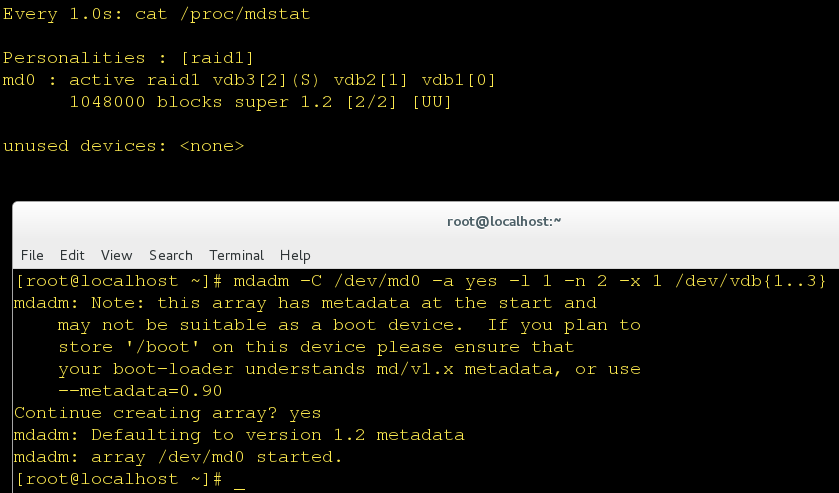The image size is (839, 493).
Task: Click the 'Personalities : [raid1]' line
Action: click(x=128, y=58)
